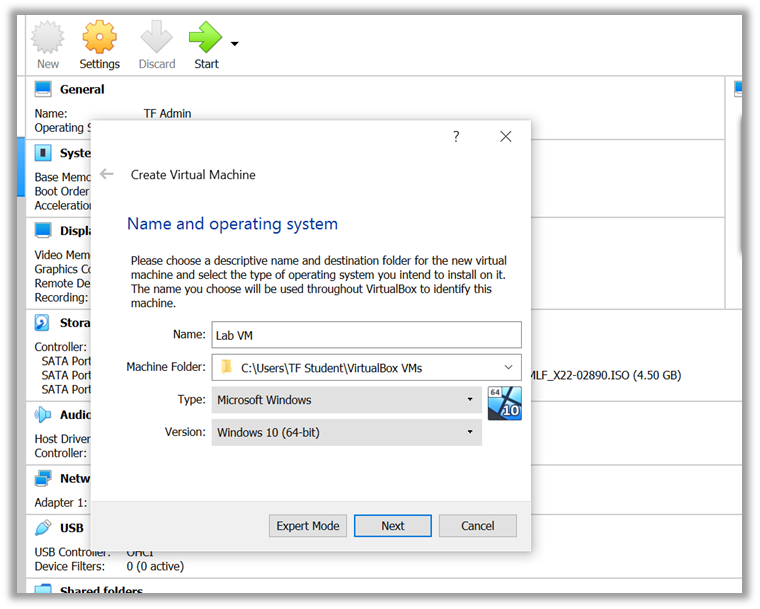Click the TF Admin machine name value

(x=167, y=113)
